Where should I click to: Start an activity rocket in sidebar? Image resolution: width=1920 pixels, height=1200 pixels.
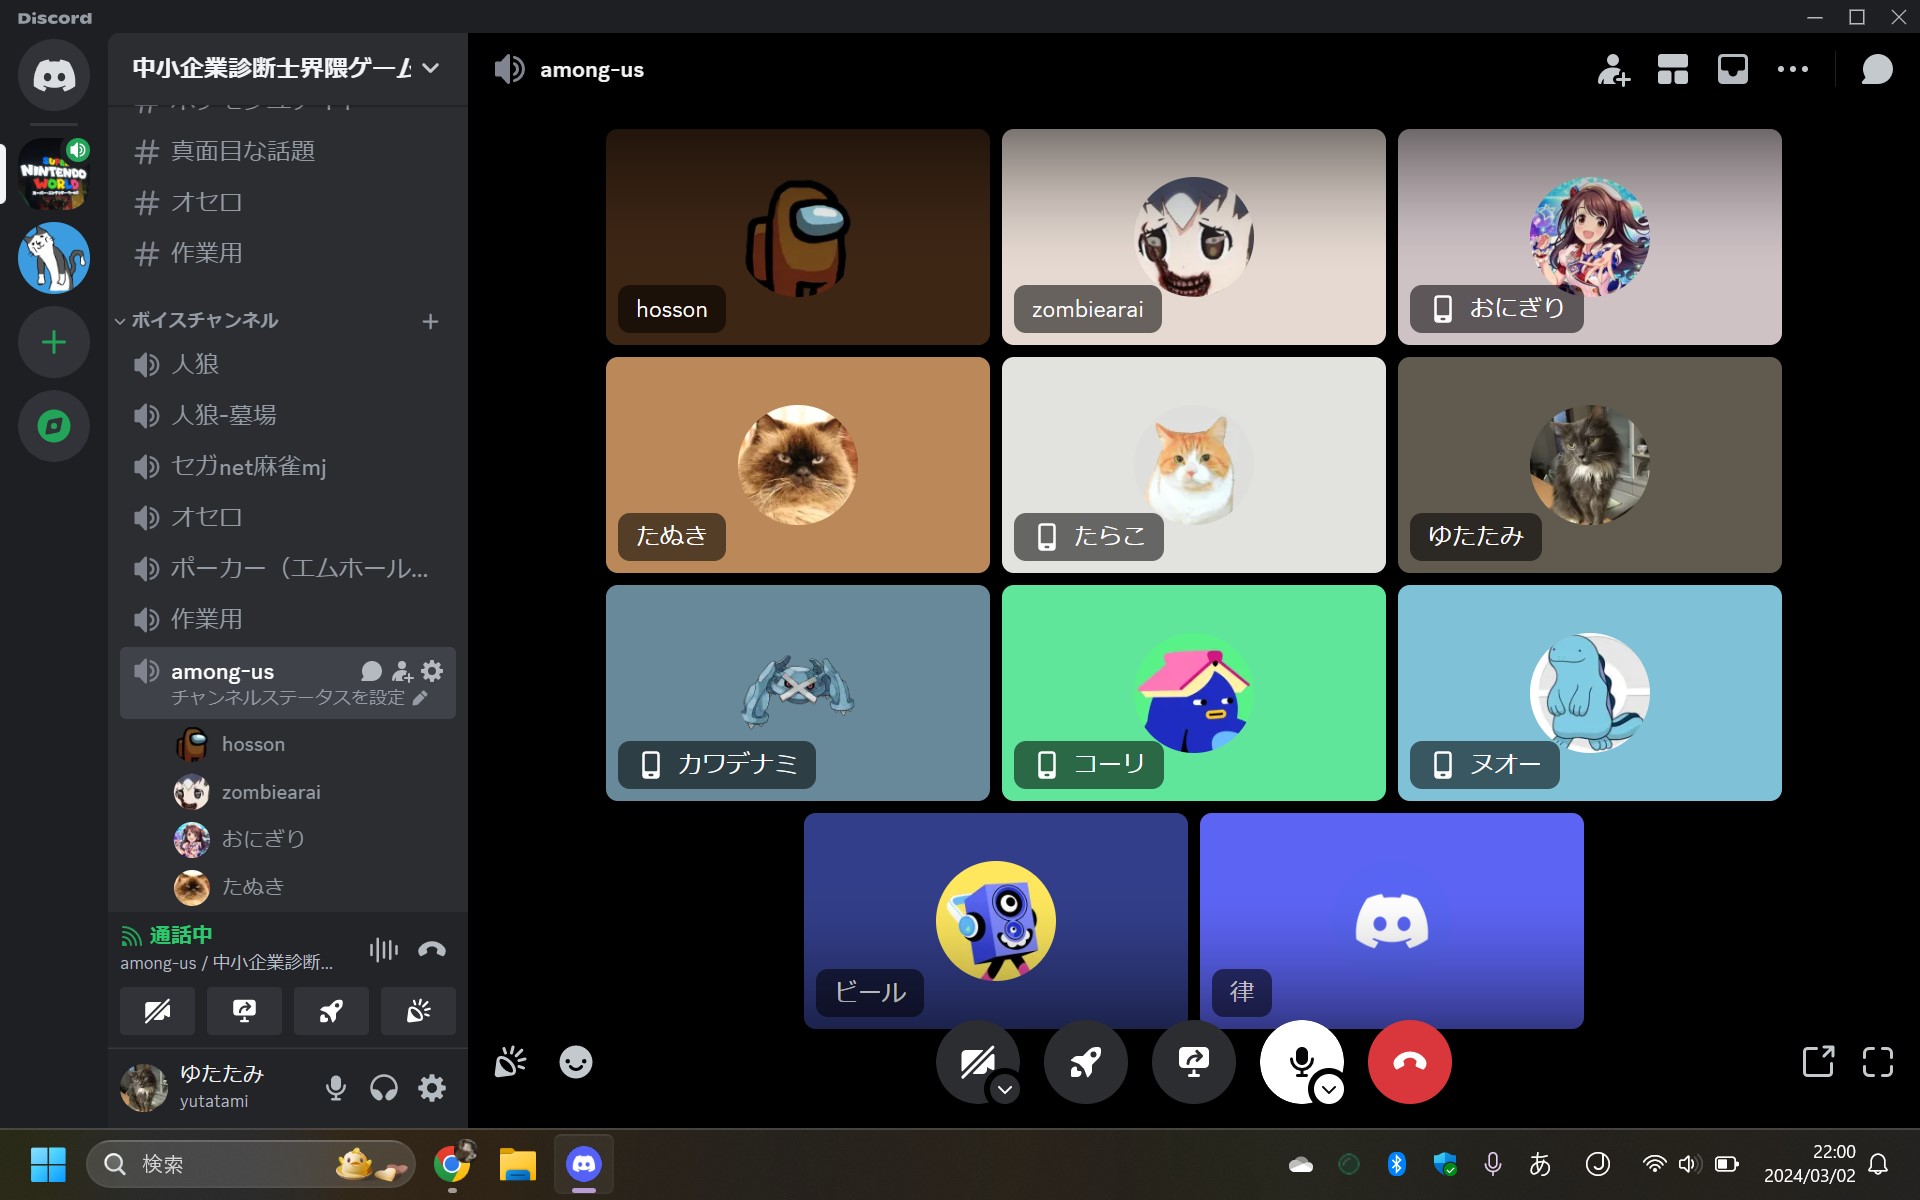pos(331,1011)
